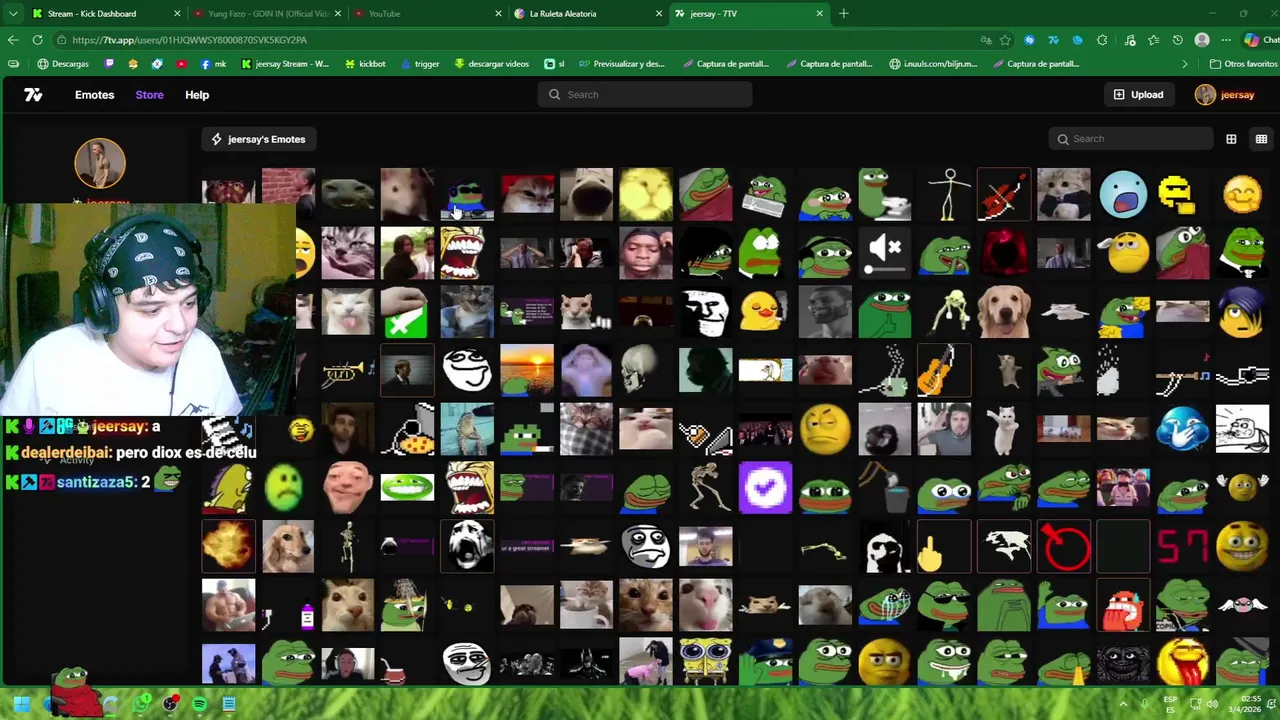This screenshot has width=1280, height=720.
Task: Select the blue globe emote
Action: tap(1183, 430)
